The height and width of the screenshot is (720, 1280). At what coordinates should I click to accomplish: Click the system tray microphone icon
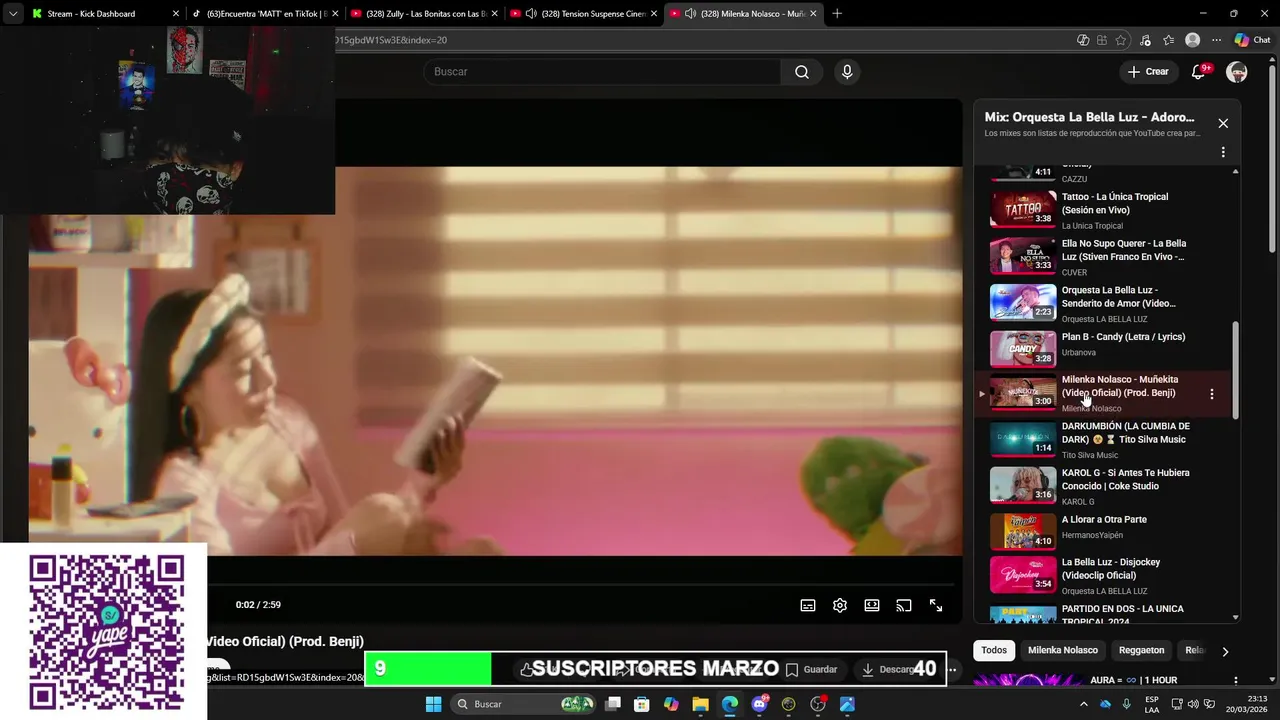[1126, 704]
